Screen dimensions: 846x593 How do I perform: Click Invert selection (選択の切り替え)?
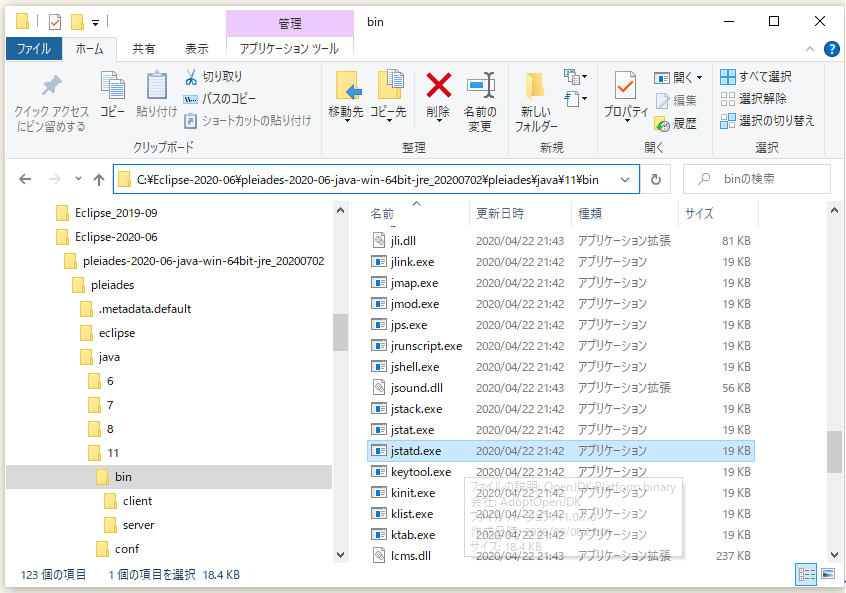pyautogui.click(x=767, y=121)
